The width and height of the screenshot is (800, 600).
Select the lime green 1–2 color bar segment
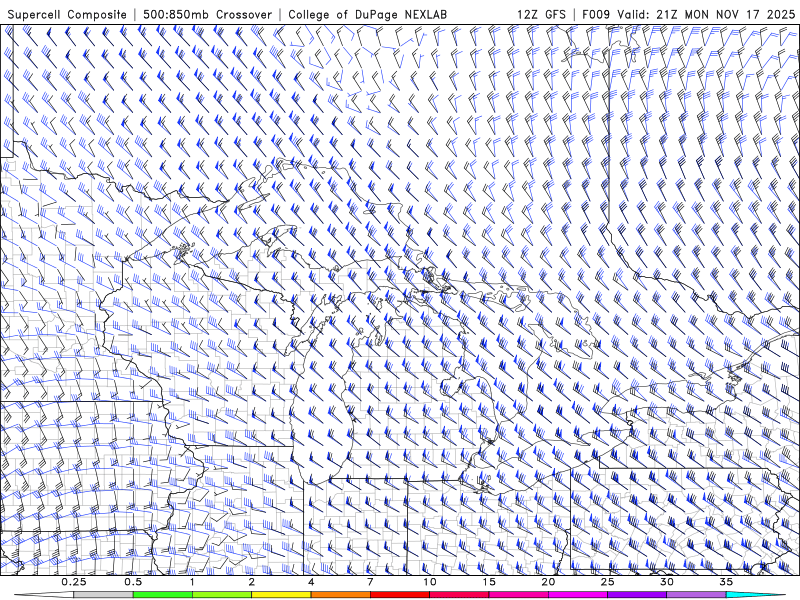coord(222,595)
